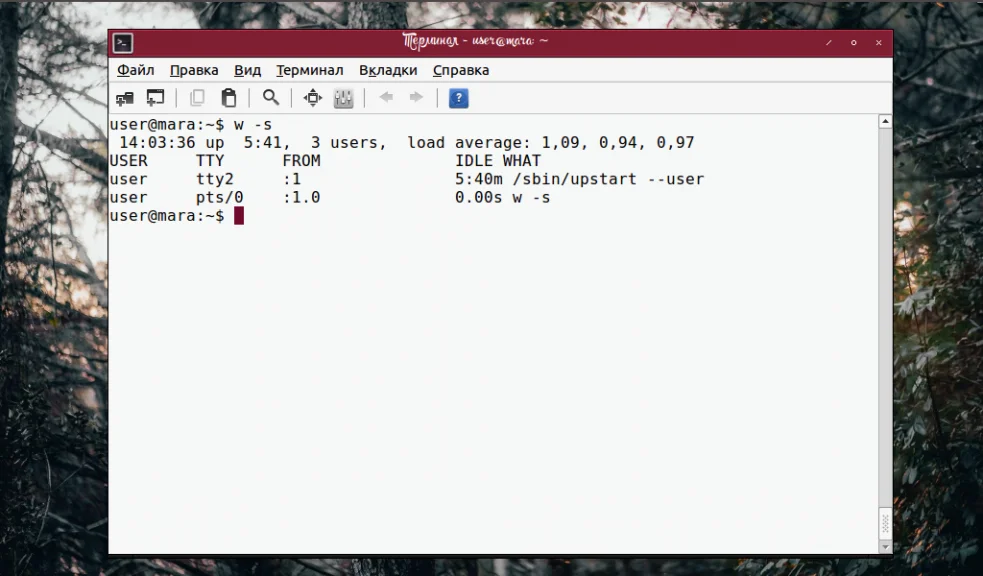Click the greyed-out Copy toolbar icon

[x=197, y=98]
